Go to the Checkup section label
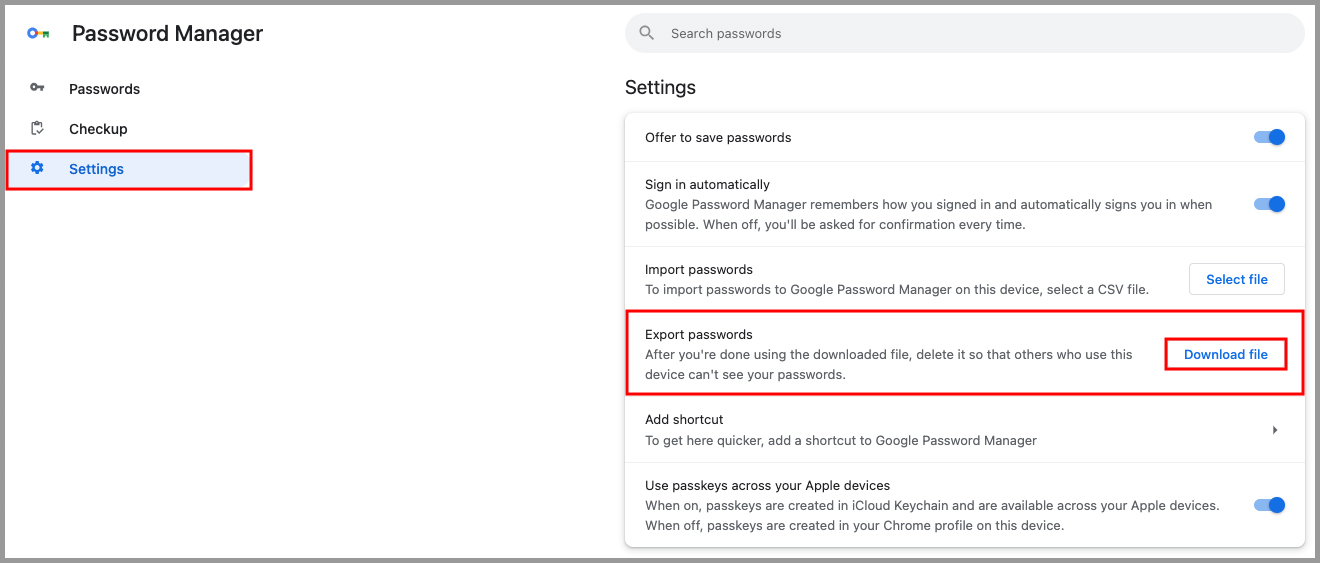This screenshot has height=563, width=1320. (x=98, y=129)
